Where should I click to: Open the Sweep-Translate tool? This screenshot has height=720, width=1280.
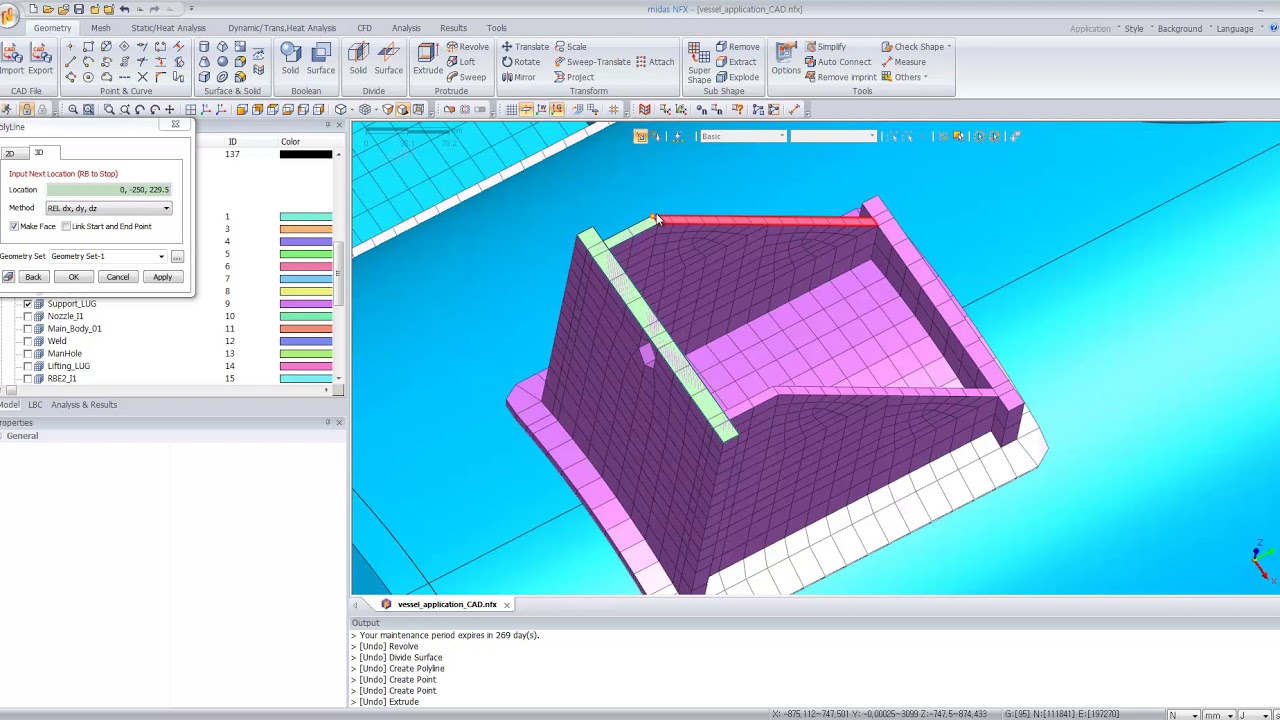tap(591, 62)
